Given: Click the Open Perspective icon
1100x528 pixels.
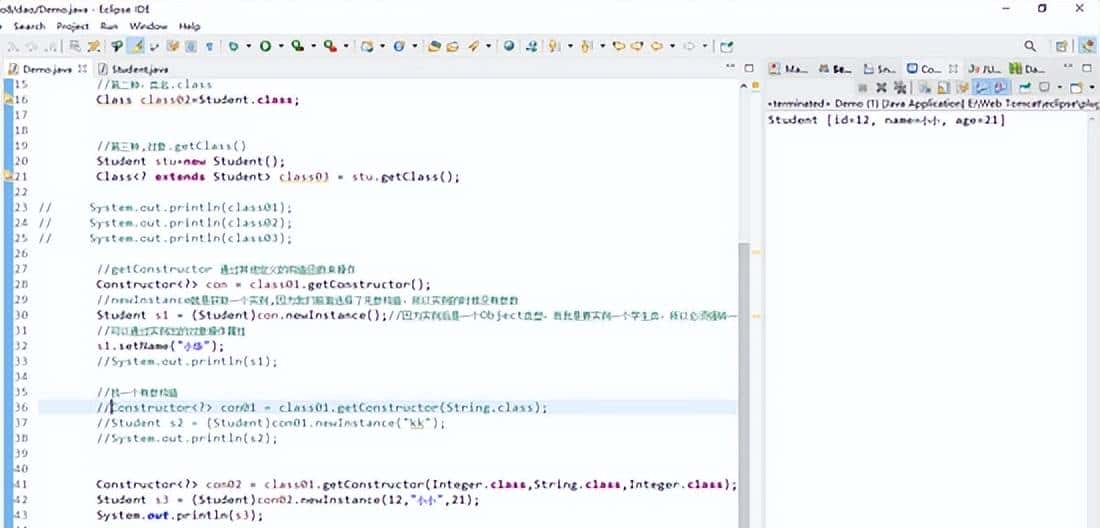Looking at the screenshot, I should (x=1062, y=46).
